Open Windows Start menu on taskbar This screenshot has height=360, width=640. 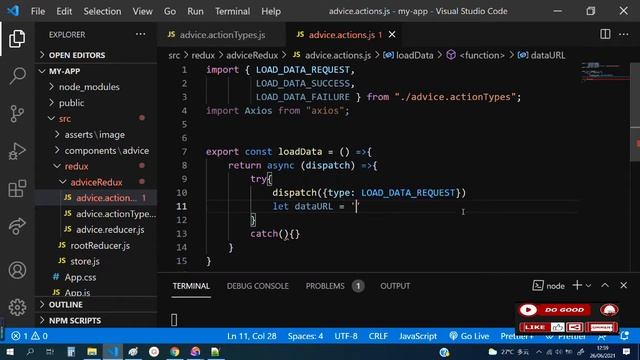[x=9, y=352]
